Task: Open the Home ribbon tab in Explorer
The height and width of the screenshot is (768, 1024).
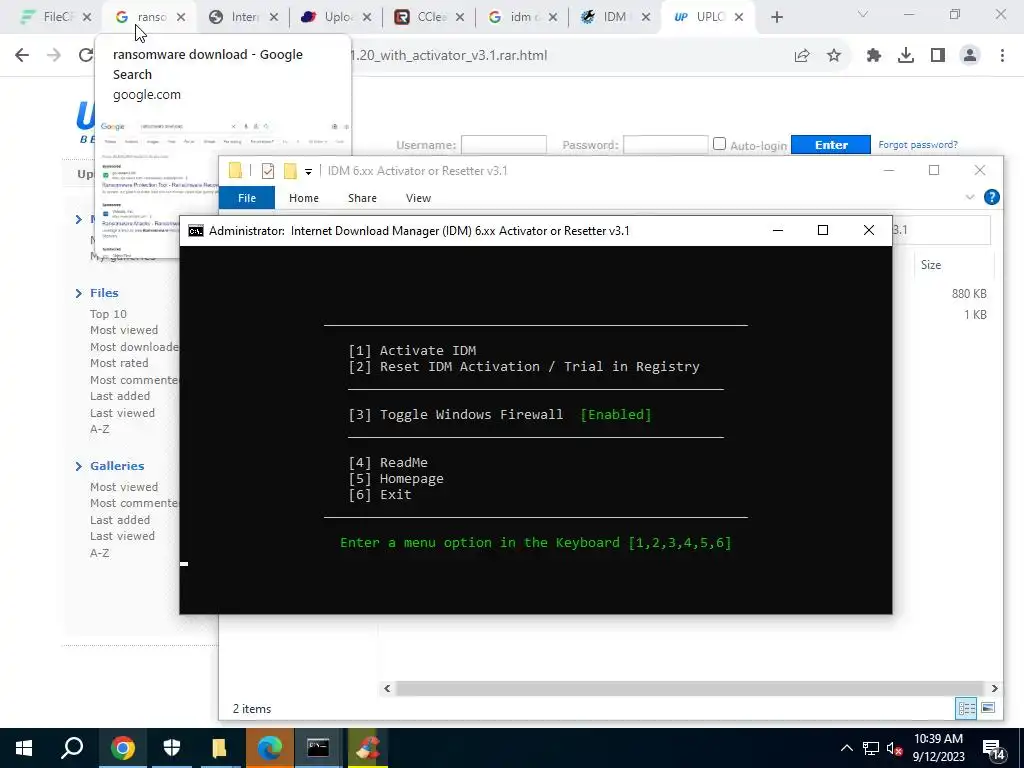Action: coord(304,198)
